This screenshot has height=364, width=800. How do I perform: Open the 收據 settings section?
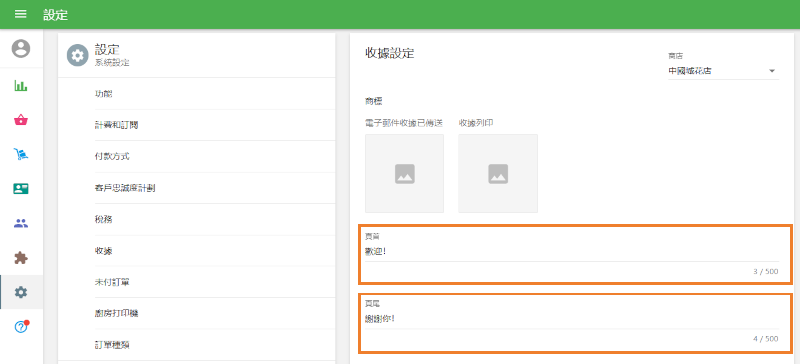[215, 251]
